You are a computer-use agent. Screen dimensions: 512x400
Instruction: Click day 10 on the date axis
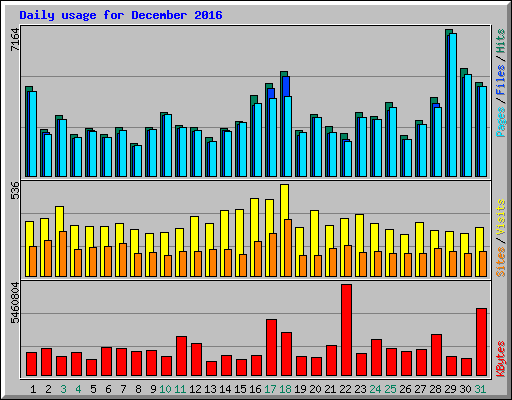click(x=165, y=389)
